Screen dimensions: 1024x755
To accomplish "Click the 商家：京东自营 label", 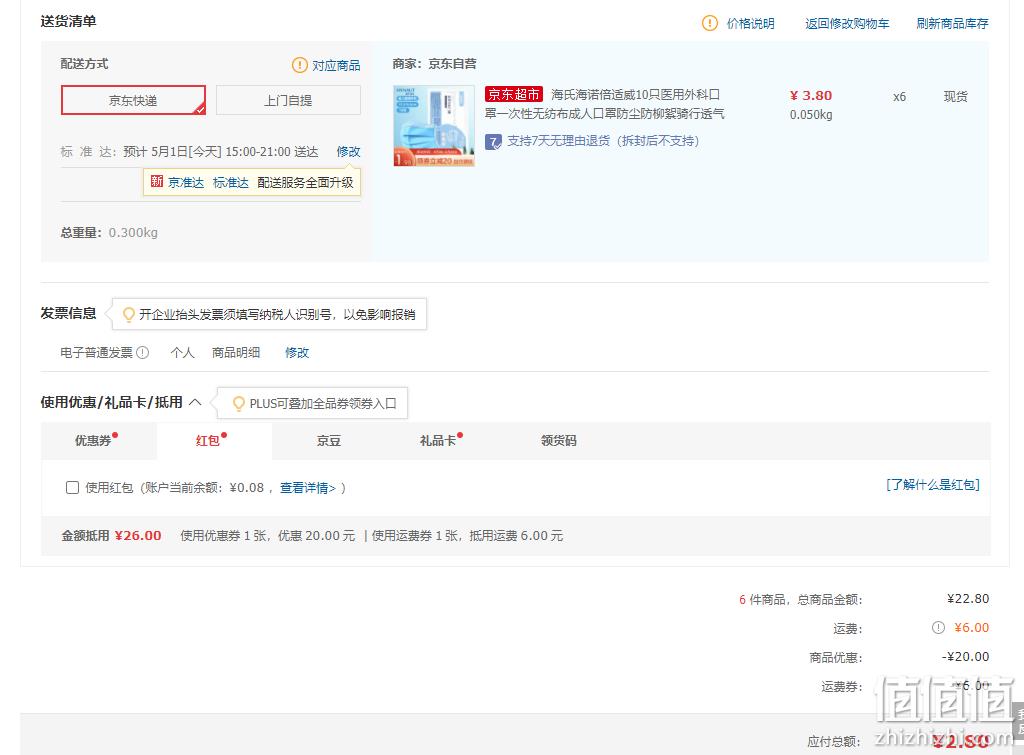I will click(x=434, y=64).
